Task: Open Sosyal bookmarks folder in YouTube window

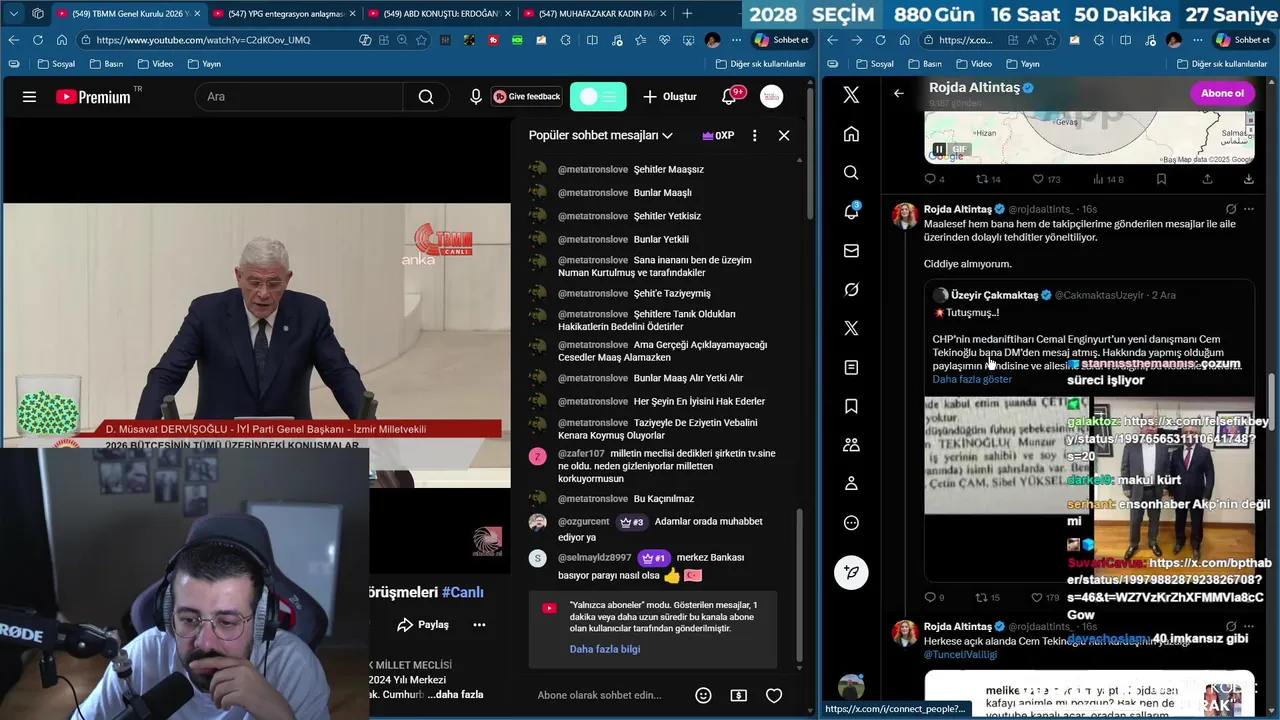Action: (56, 64)
